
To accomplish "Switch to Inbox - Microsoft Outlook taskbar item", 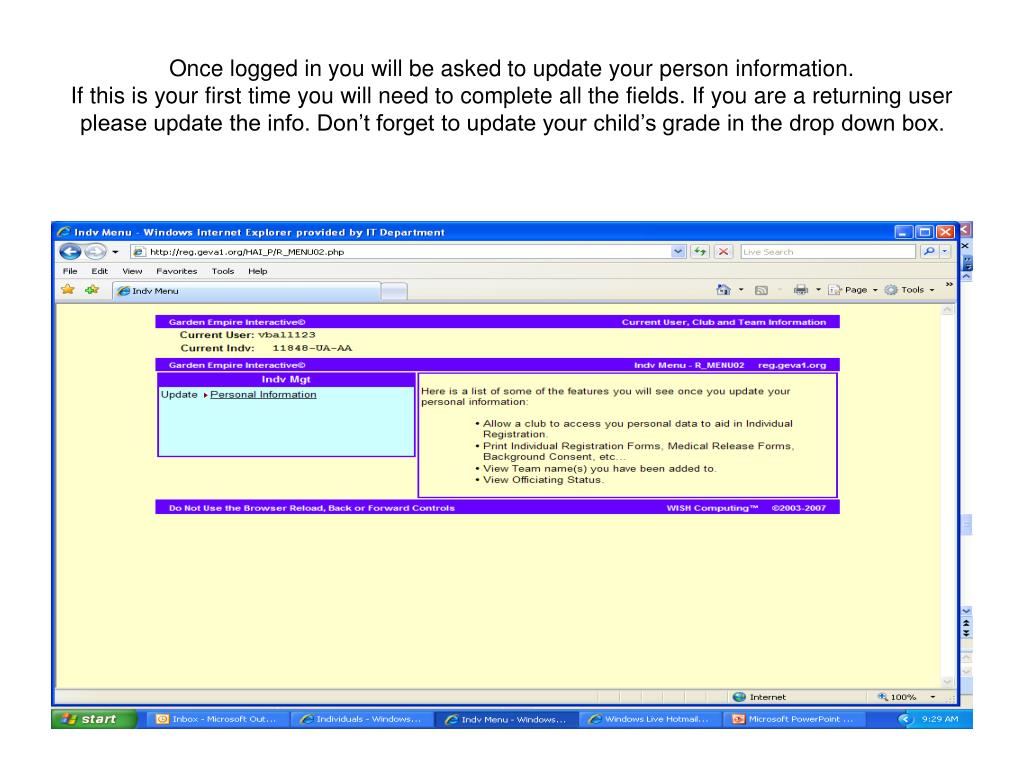I will tap(216, 719).
